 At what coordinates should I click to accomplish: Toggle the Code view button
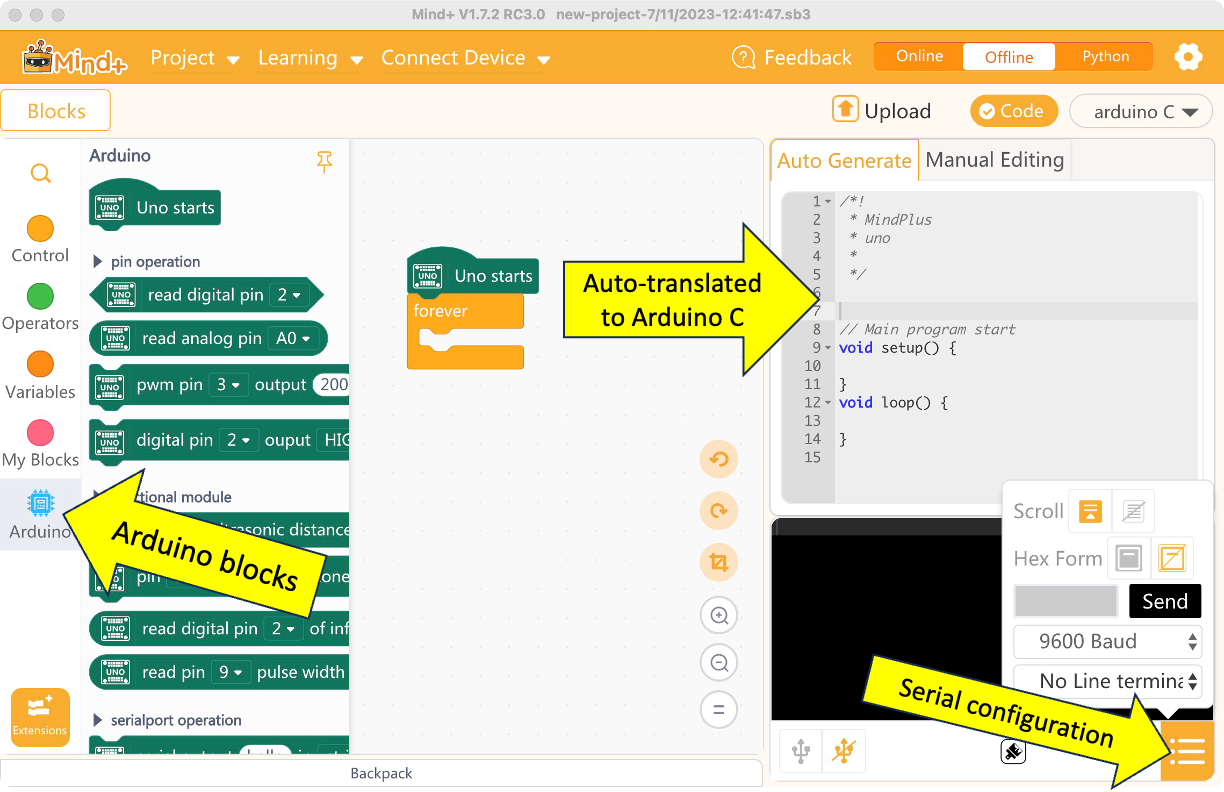[1012, 111]
